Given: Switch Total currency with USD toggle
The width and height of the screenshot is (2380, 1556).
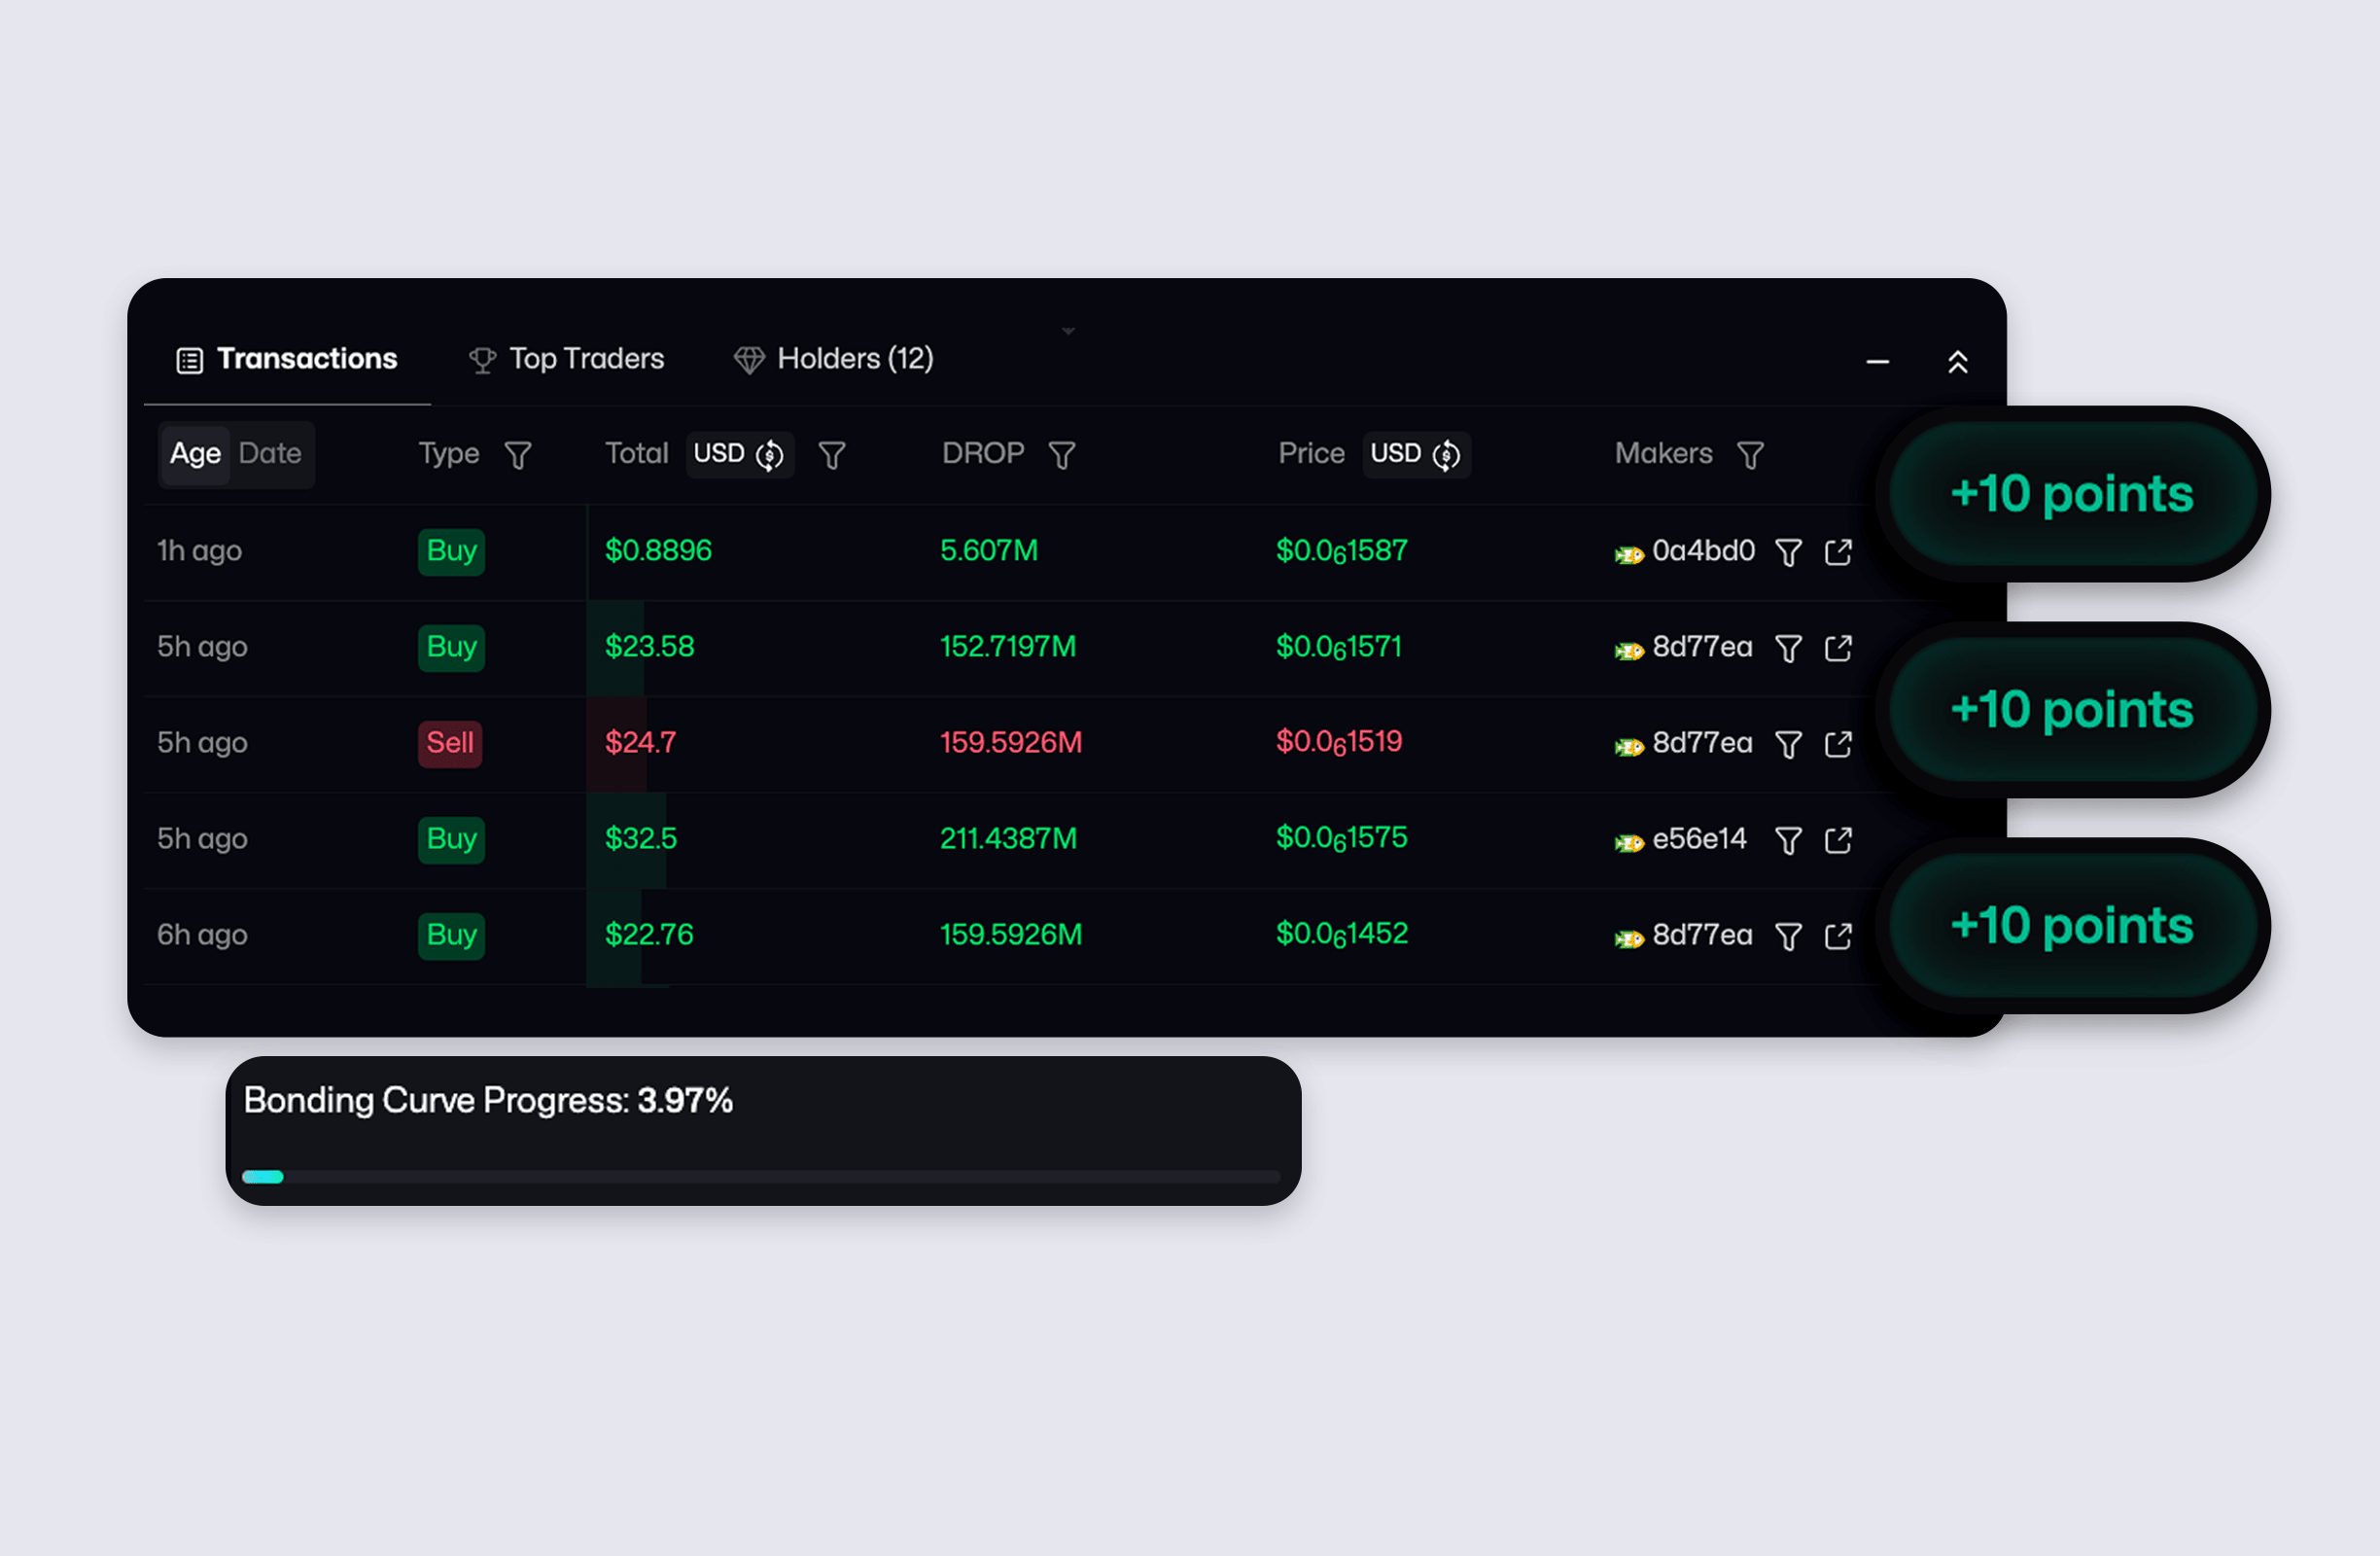Looking at the screenshot, I should pos(739,455).
